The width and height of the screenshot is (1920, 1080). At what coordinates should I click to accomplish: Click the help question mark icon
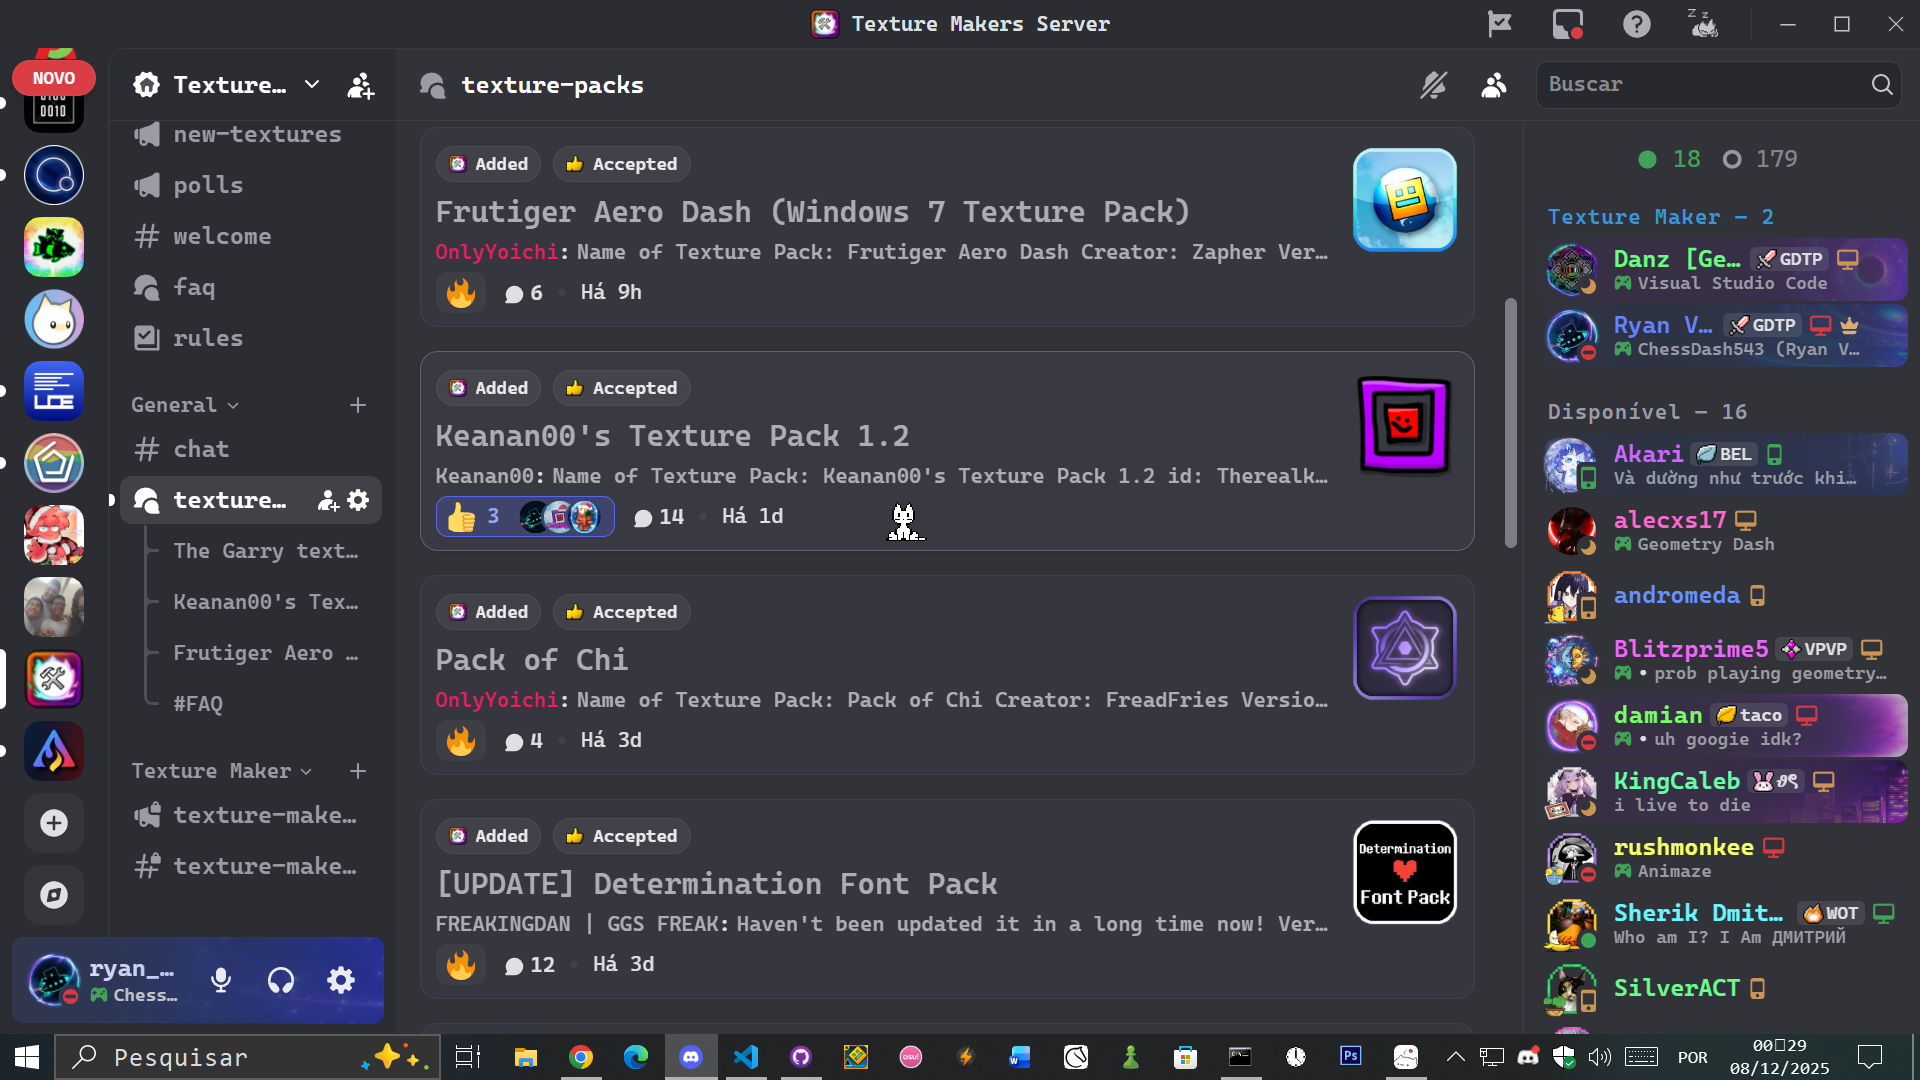point(1636,23)
